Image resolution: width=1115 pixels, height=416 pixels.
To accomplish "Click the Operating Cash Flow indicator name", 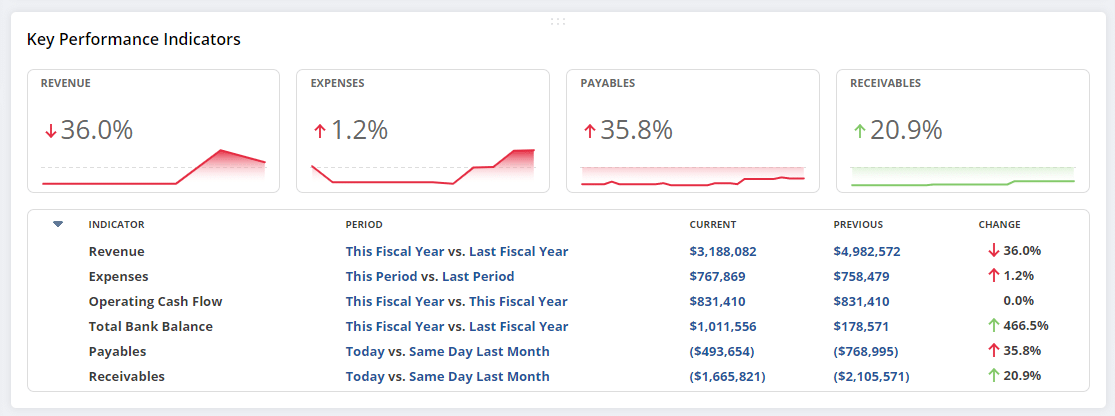I will [155, 302].
